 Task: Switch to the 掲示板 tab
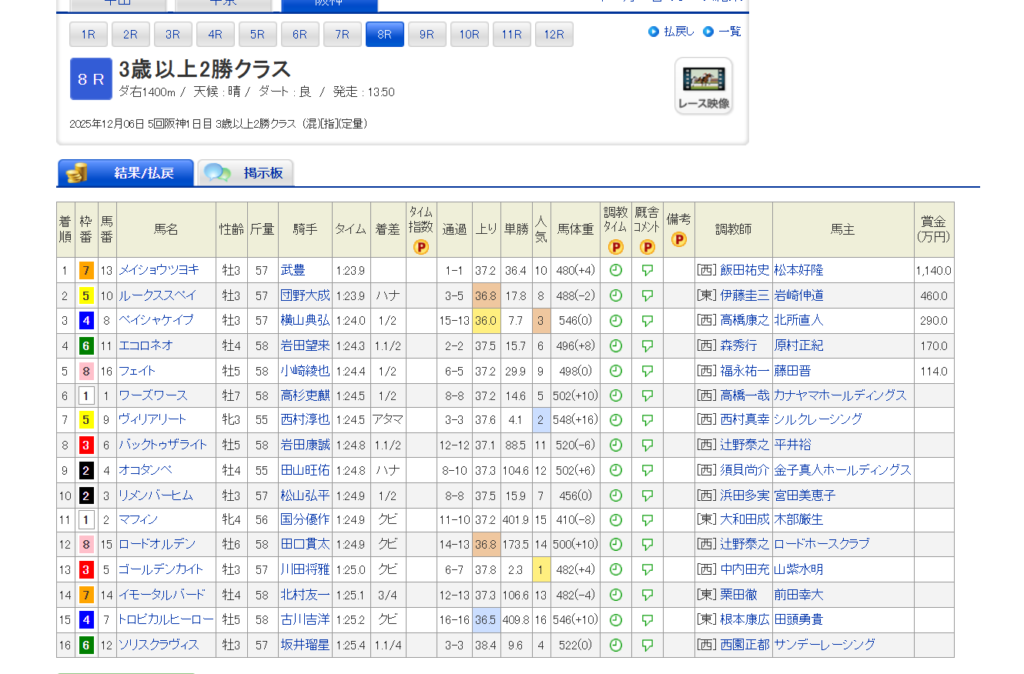click(x=246, y=173)
